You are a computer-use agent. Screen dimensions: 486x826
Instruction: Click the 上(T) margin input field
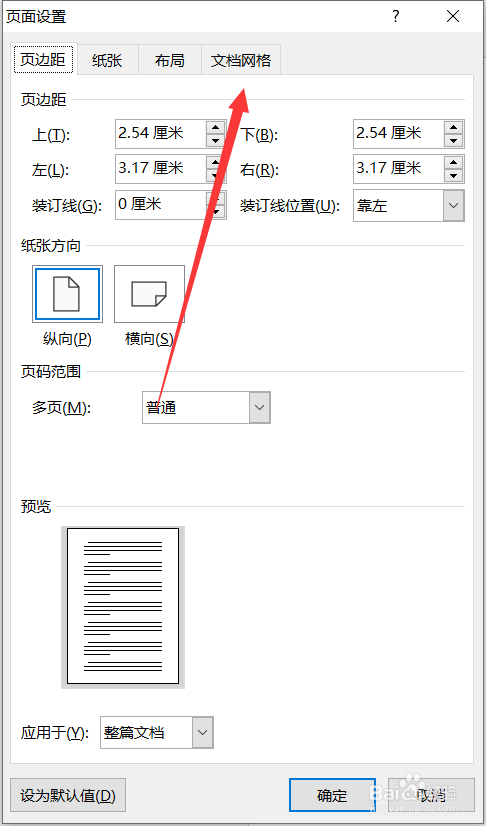tap(160, 134)
